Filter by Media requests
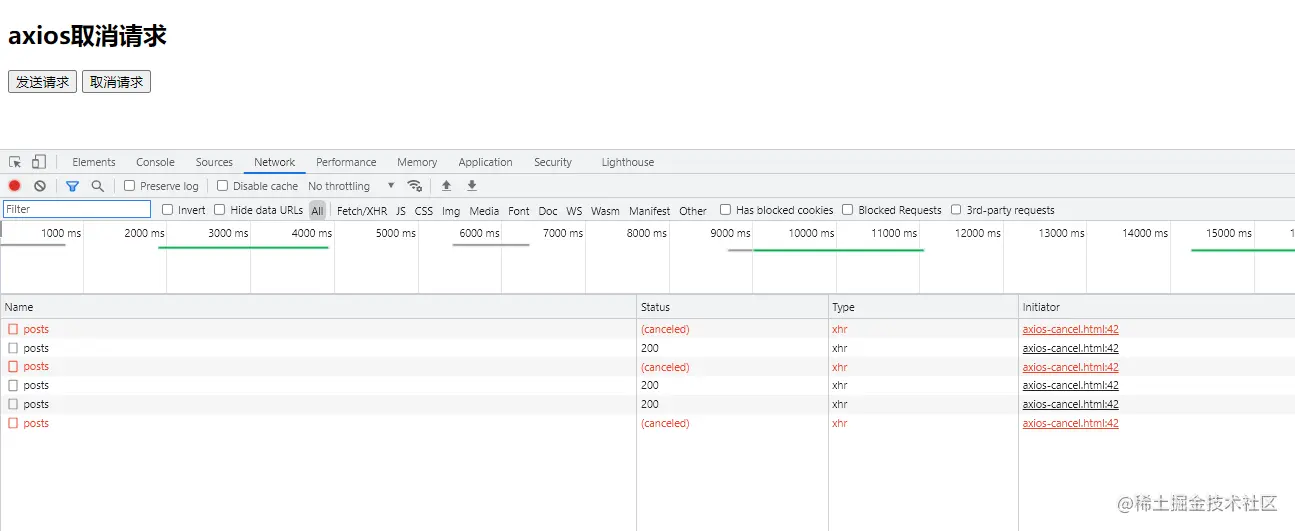 coord(484,211)
